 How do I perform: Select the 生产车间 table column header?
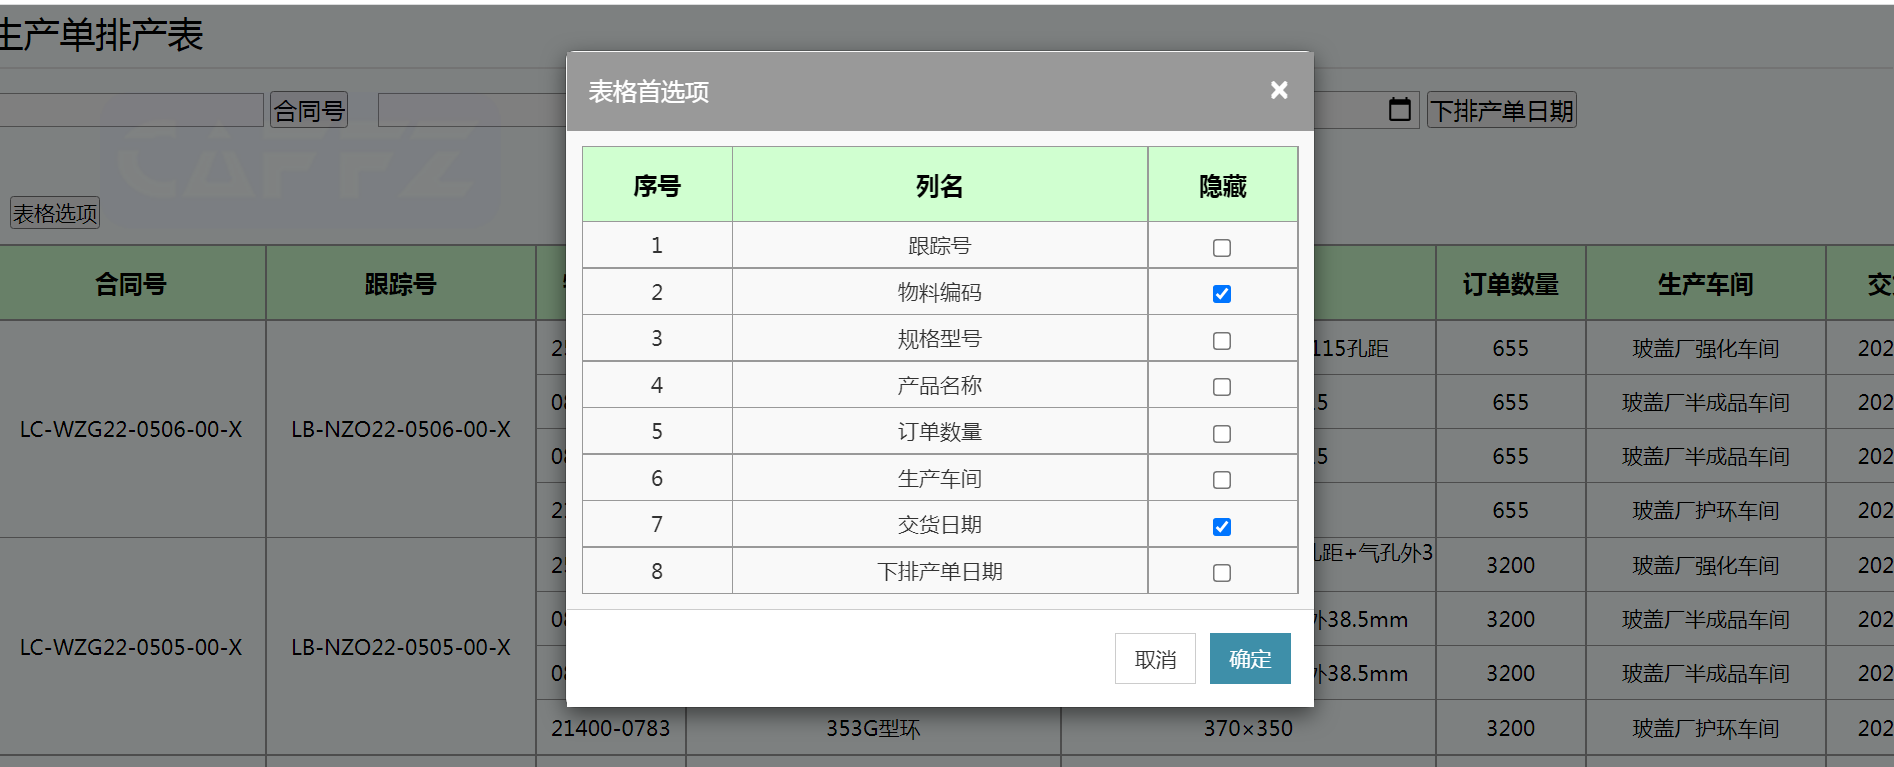point(1705,284)
